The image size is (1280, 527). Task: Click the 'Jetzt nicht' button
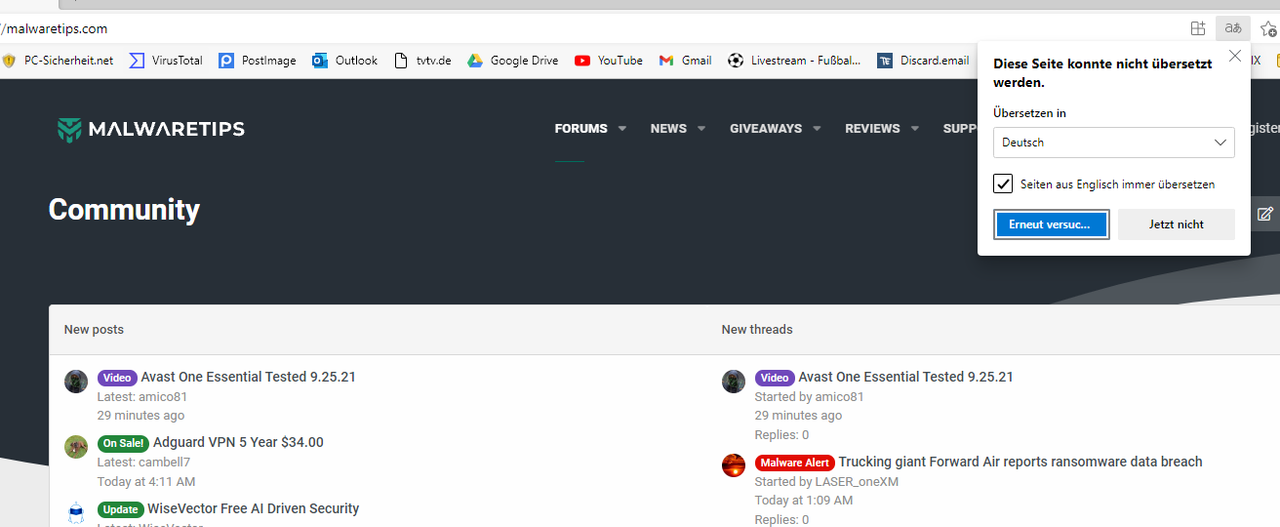[1176, 224]
